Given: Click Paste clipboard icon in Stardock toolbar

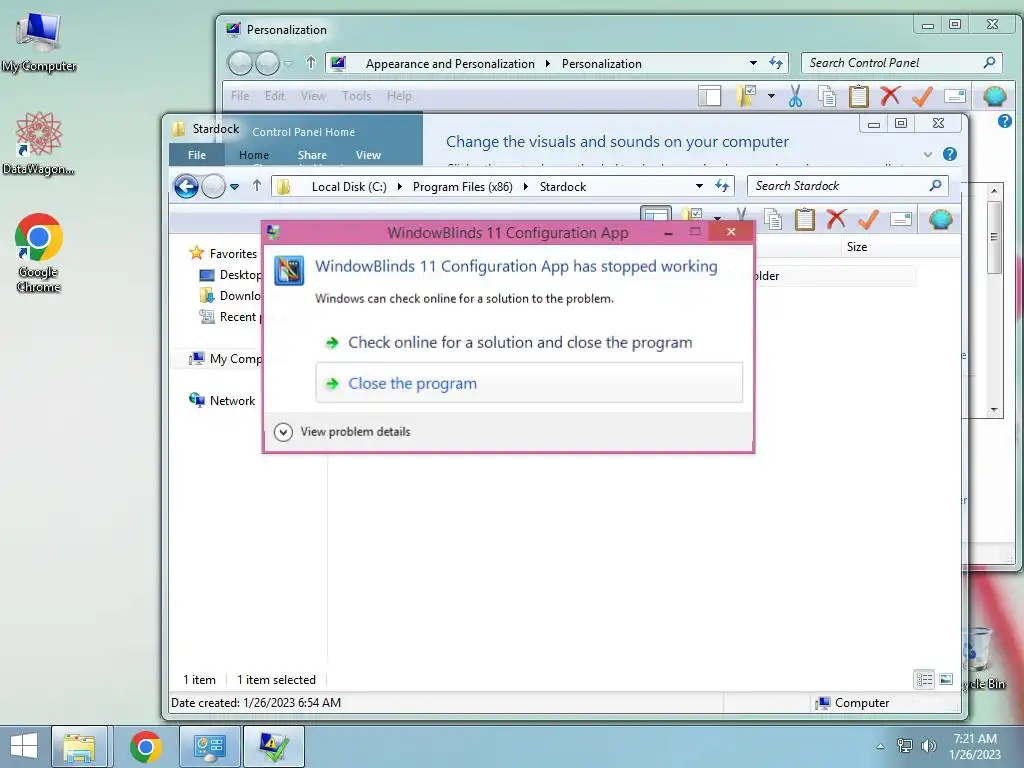Looking at the screenshot, I should click(x=805, y=219).
